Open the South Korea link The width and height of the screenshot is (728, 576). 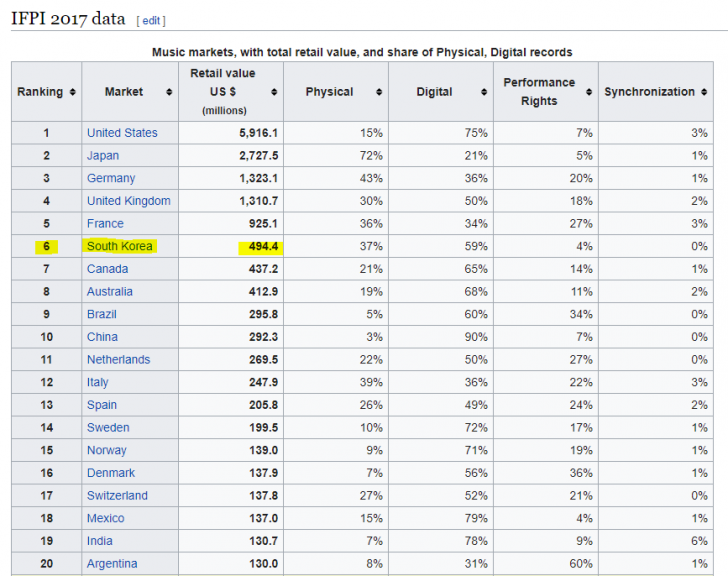point(120,246)
